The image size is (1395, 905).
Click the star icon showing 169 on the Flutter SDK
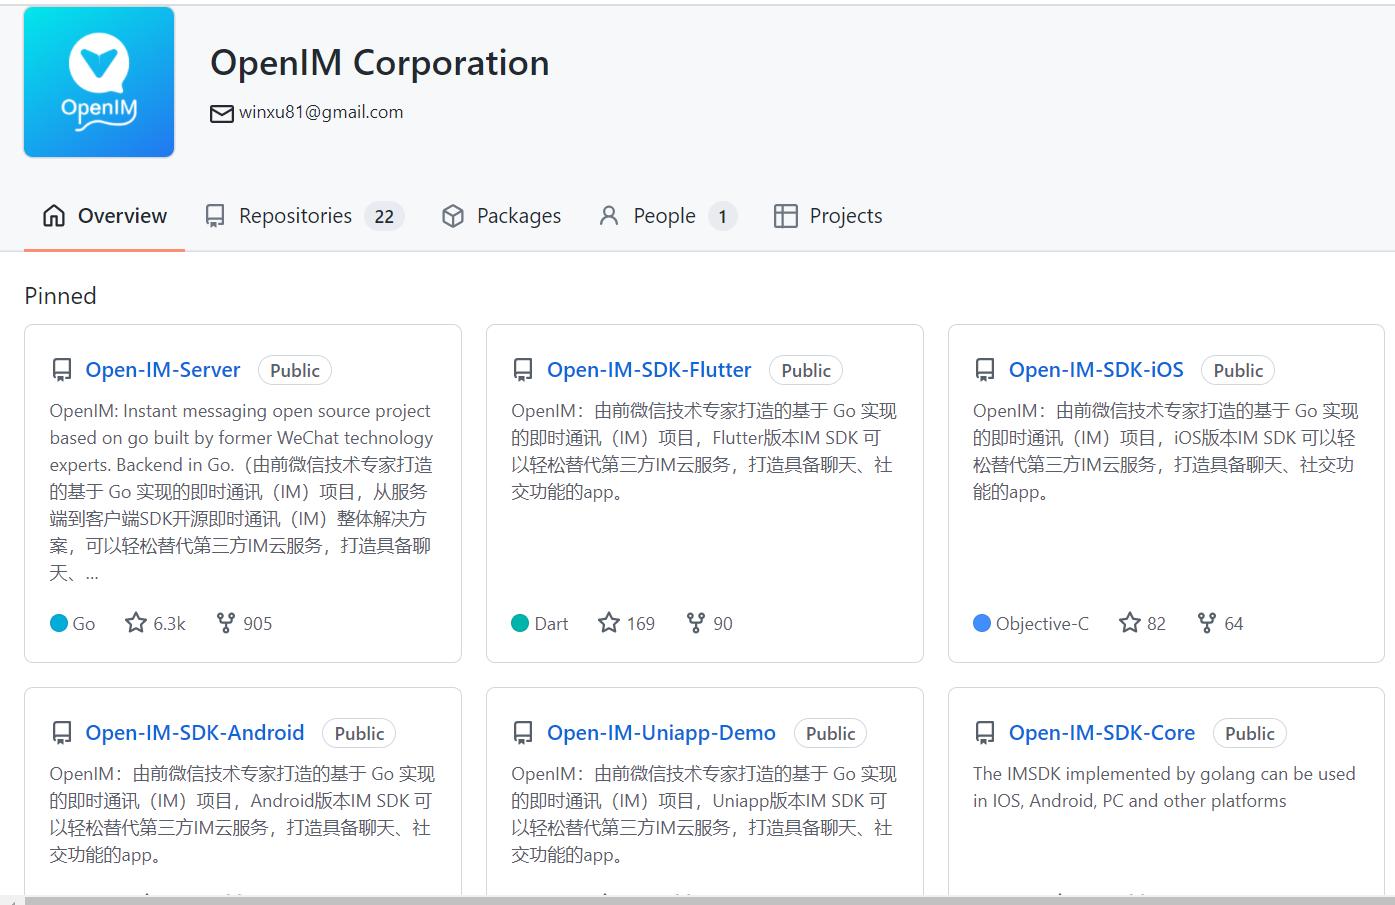(609, 623)
